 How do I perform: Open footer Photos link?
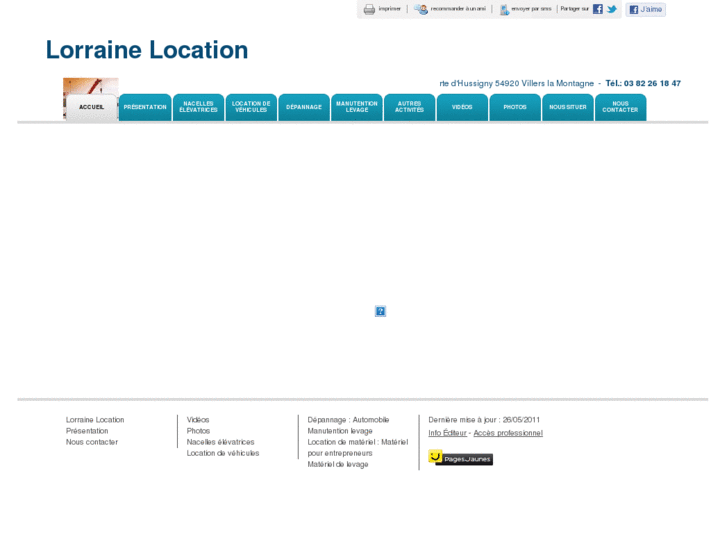[198, 431]
